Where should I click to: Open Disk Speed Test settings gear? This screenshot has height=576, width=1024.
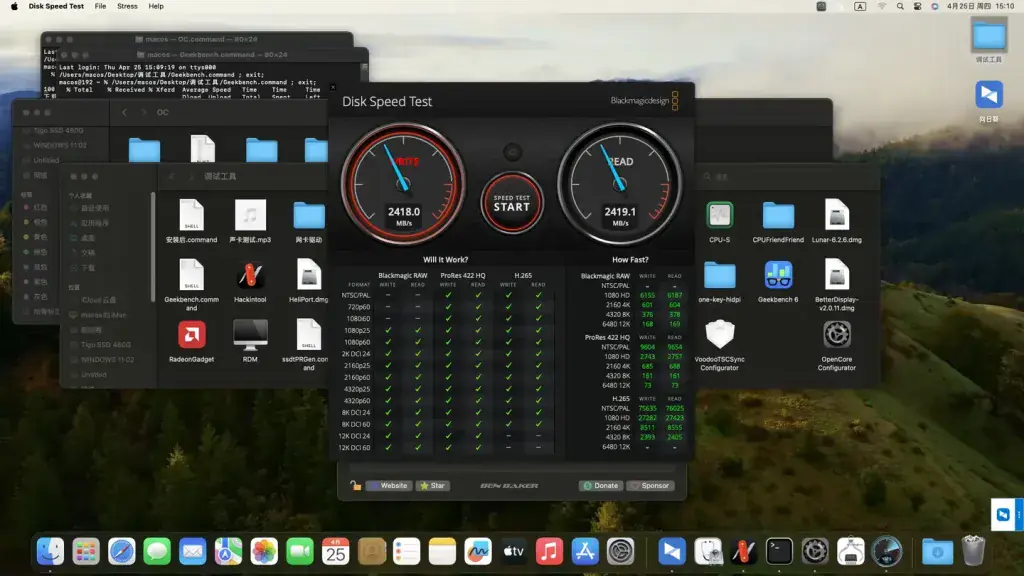(x=513, y=152)
